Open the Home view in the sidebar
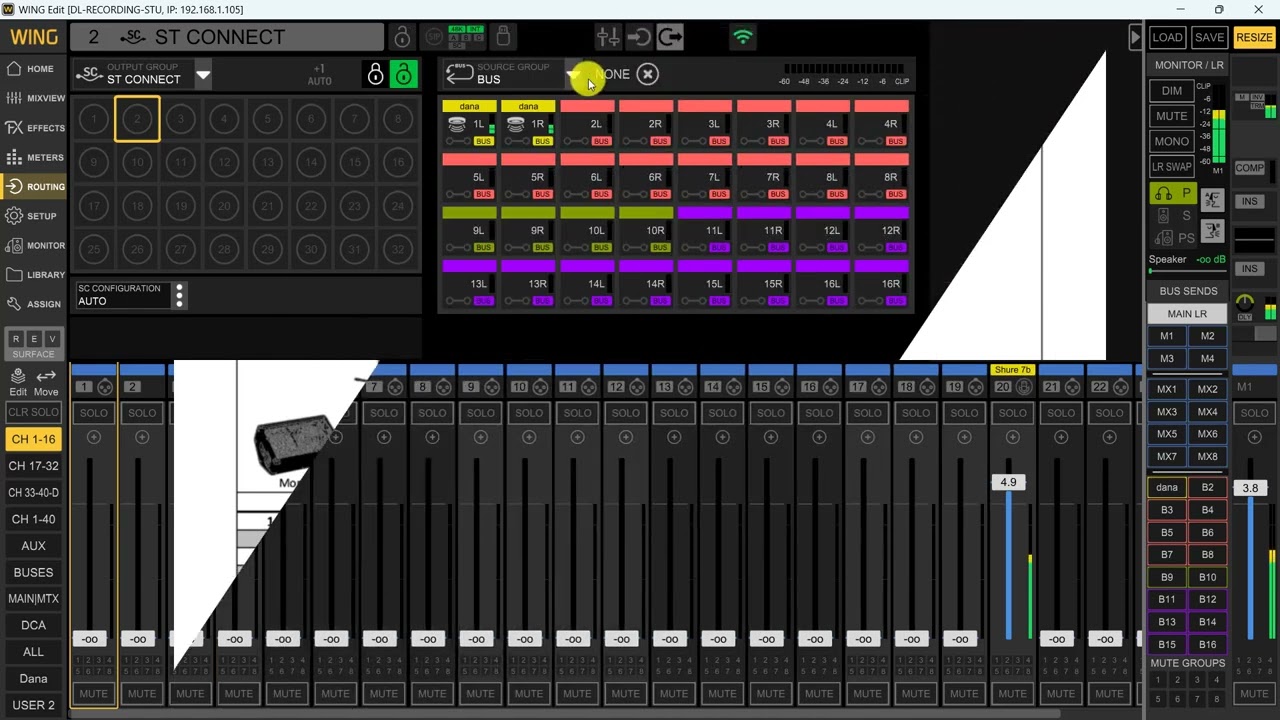Viewport: 1280px width, 720px height. 33,69
